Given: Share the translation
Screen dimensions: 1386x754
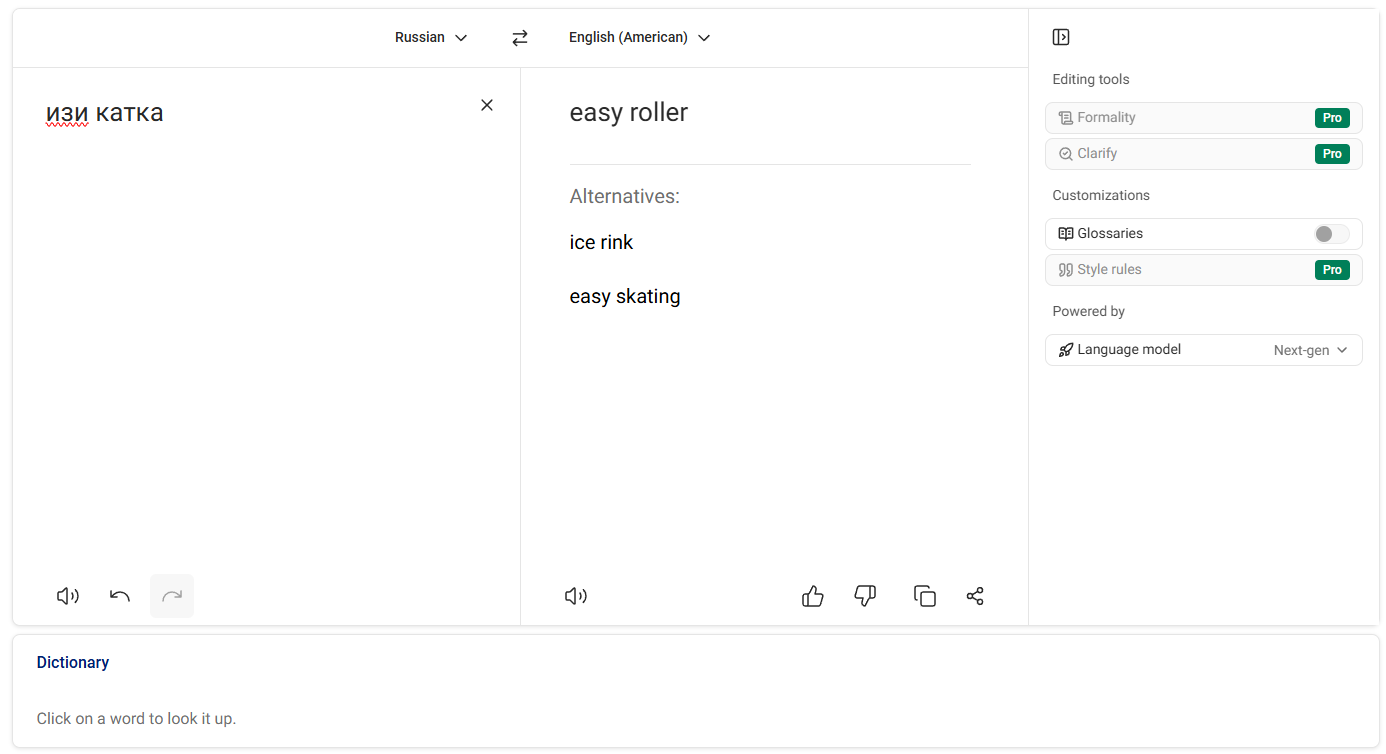Looking at the screenshot, I should coord(975,596).
